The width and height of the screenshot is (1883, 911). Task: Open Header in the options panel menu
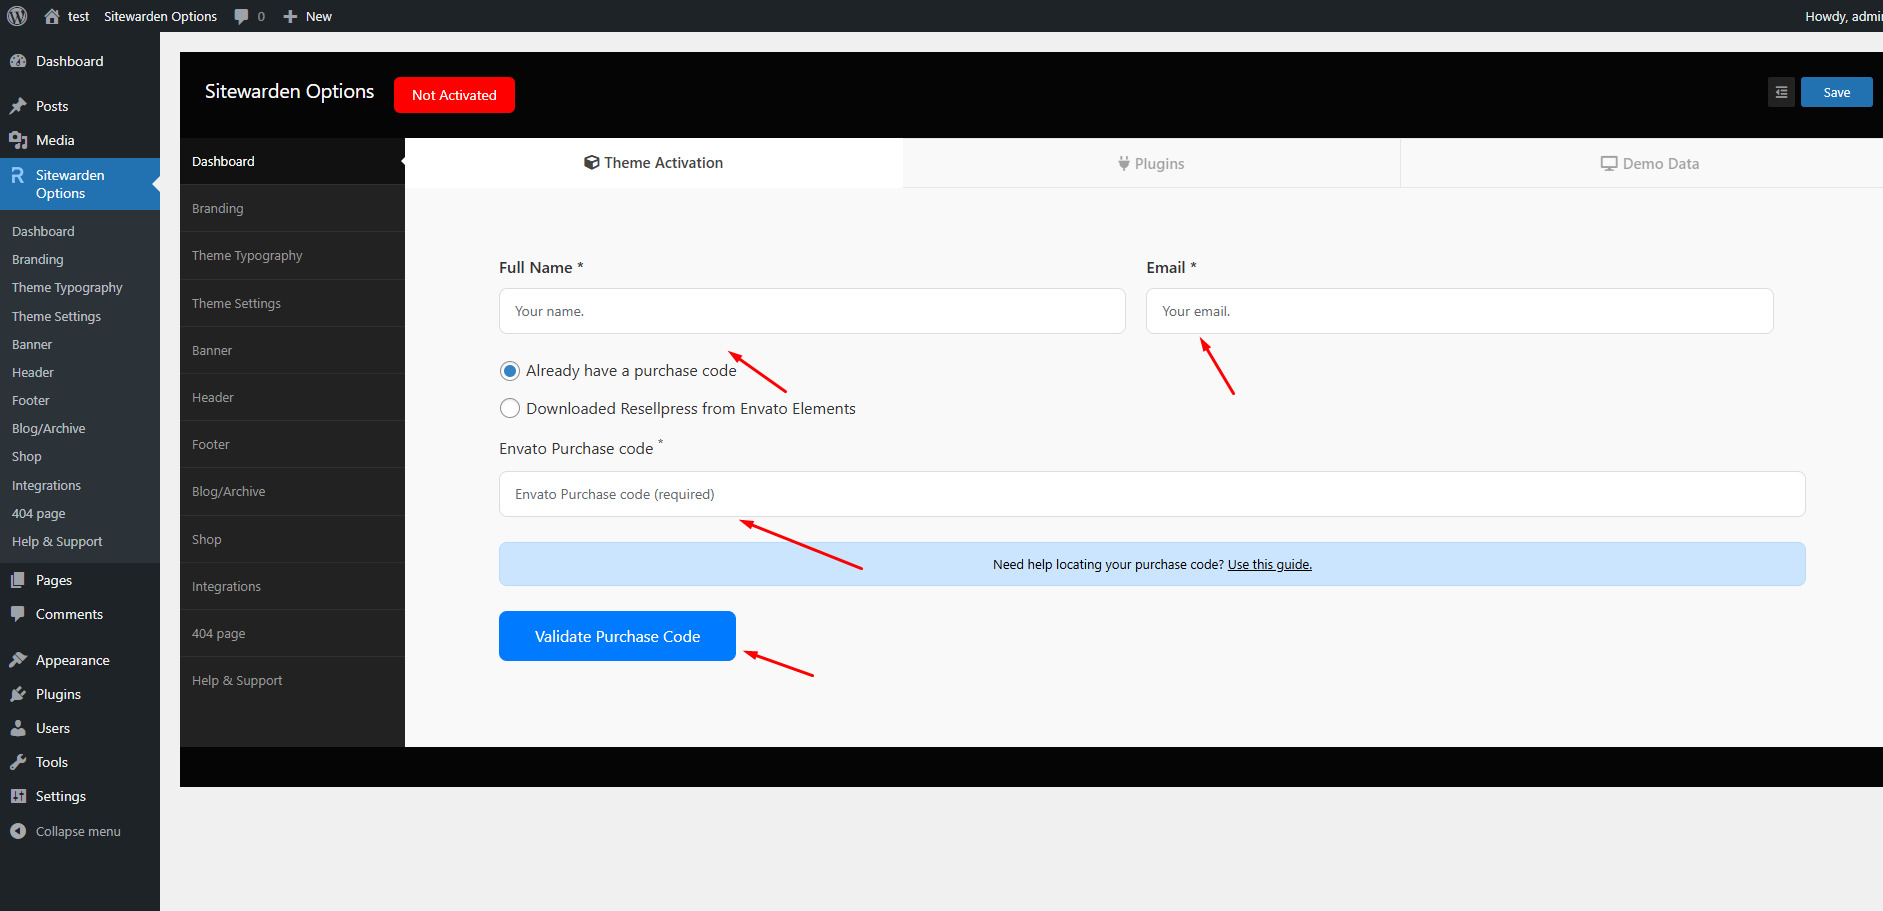[292, 397]
